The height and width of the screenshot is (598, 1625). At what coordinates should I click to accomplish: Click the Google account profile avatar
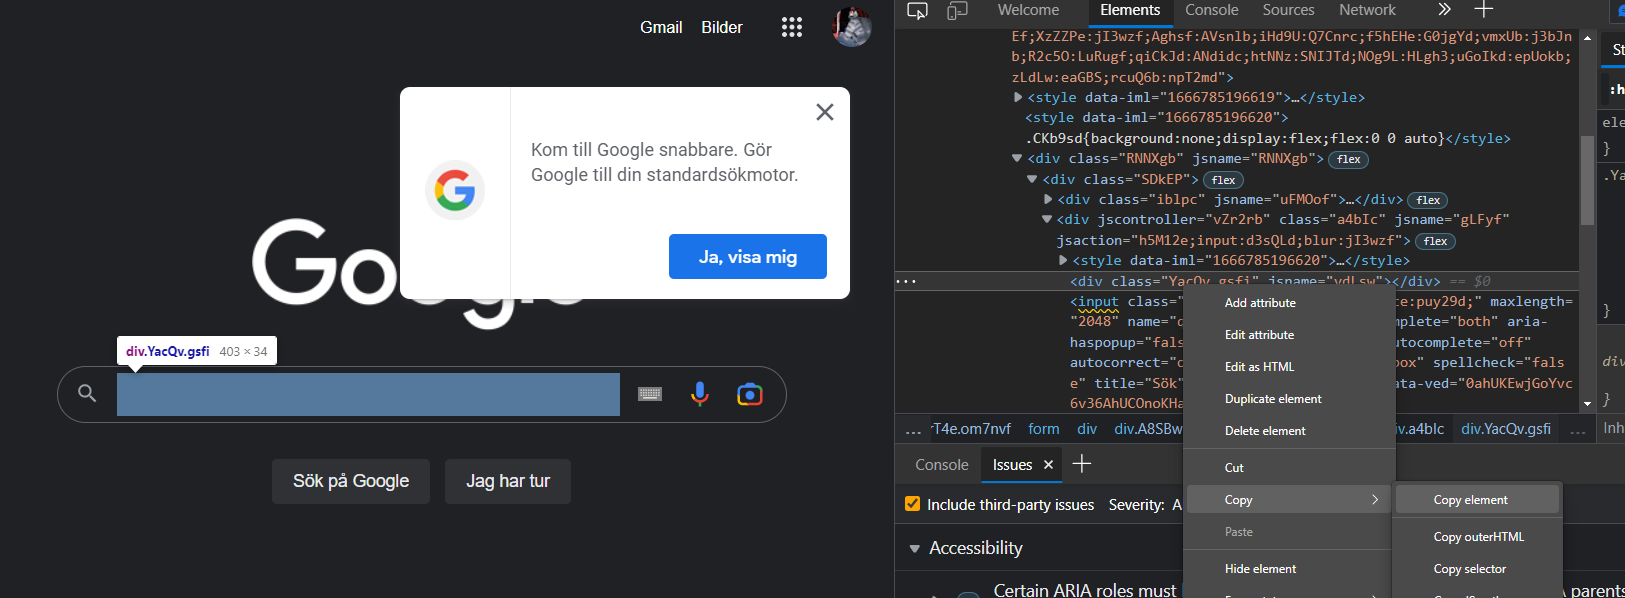click(x=852, y=27)
